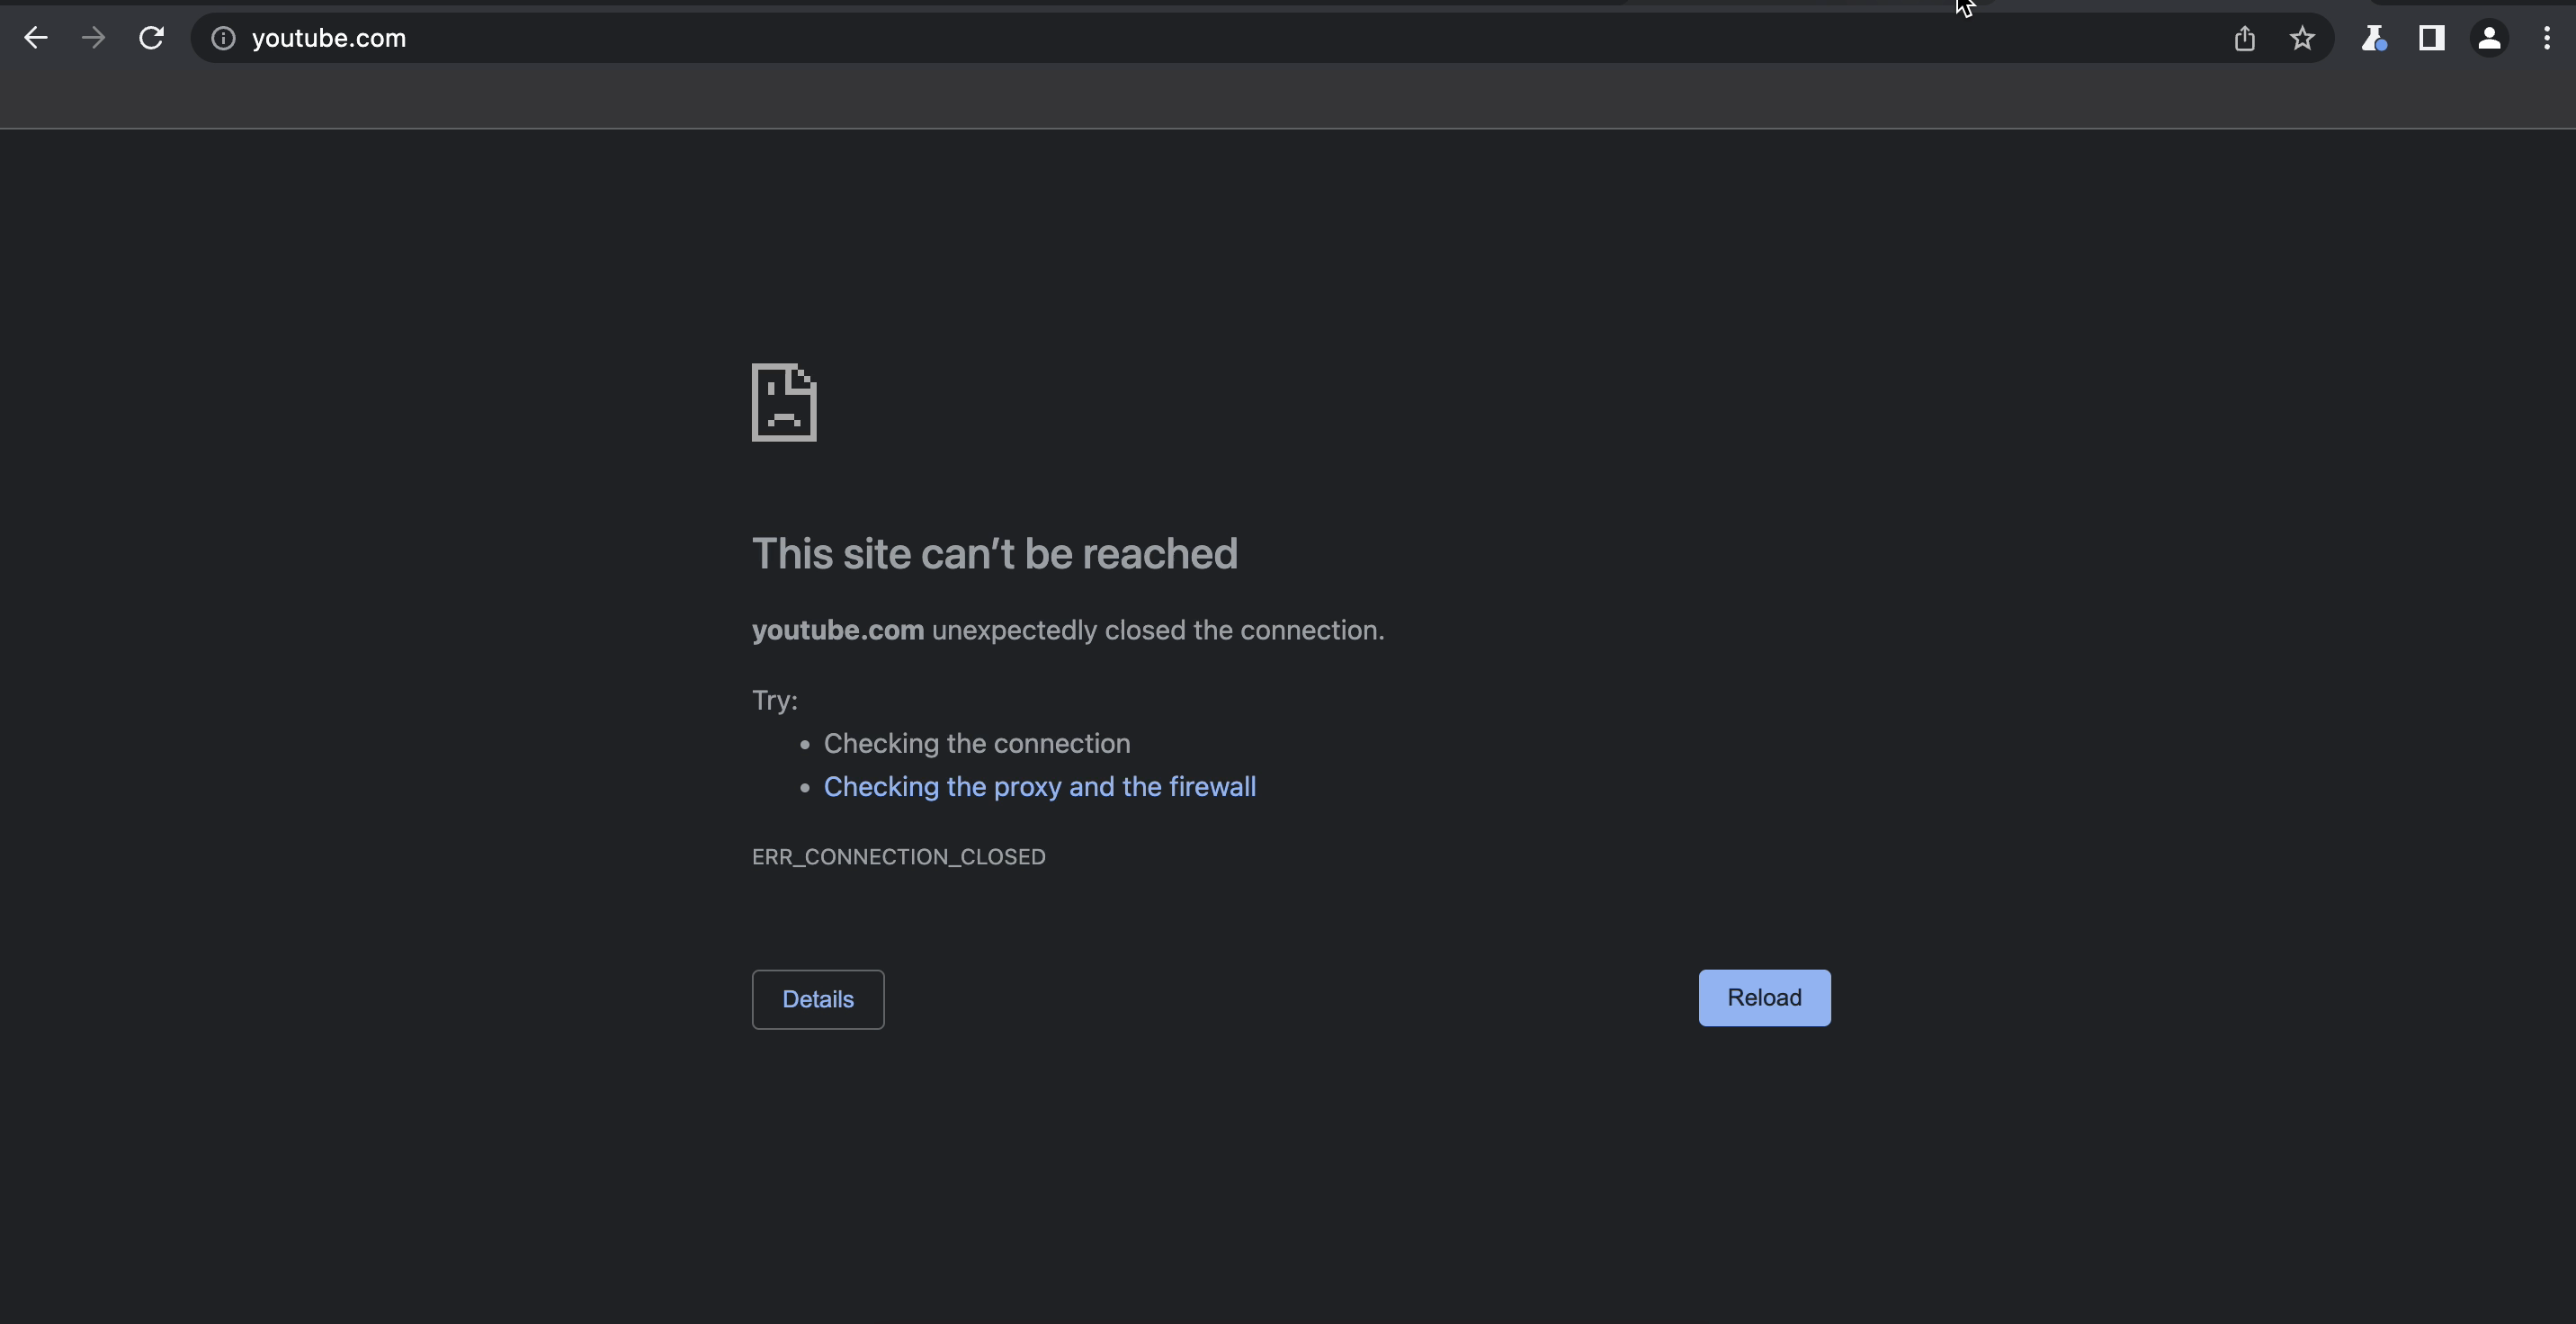Open the Chrome Labs flask icon
The width and height of the screenshot is (2576, 1324).
coord(2375,38)
